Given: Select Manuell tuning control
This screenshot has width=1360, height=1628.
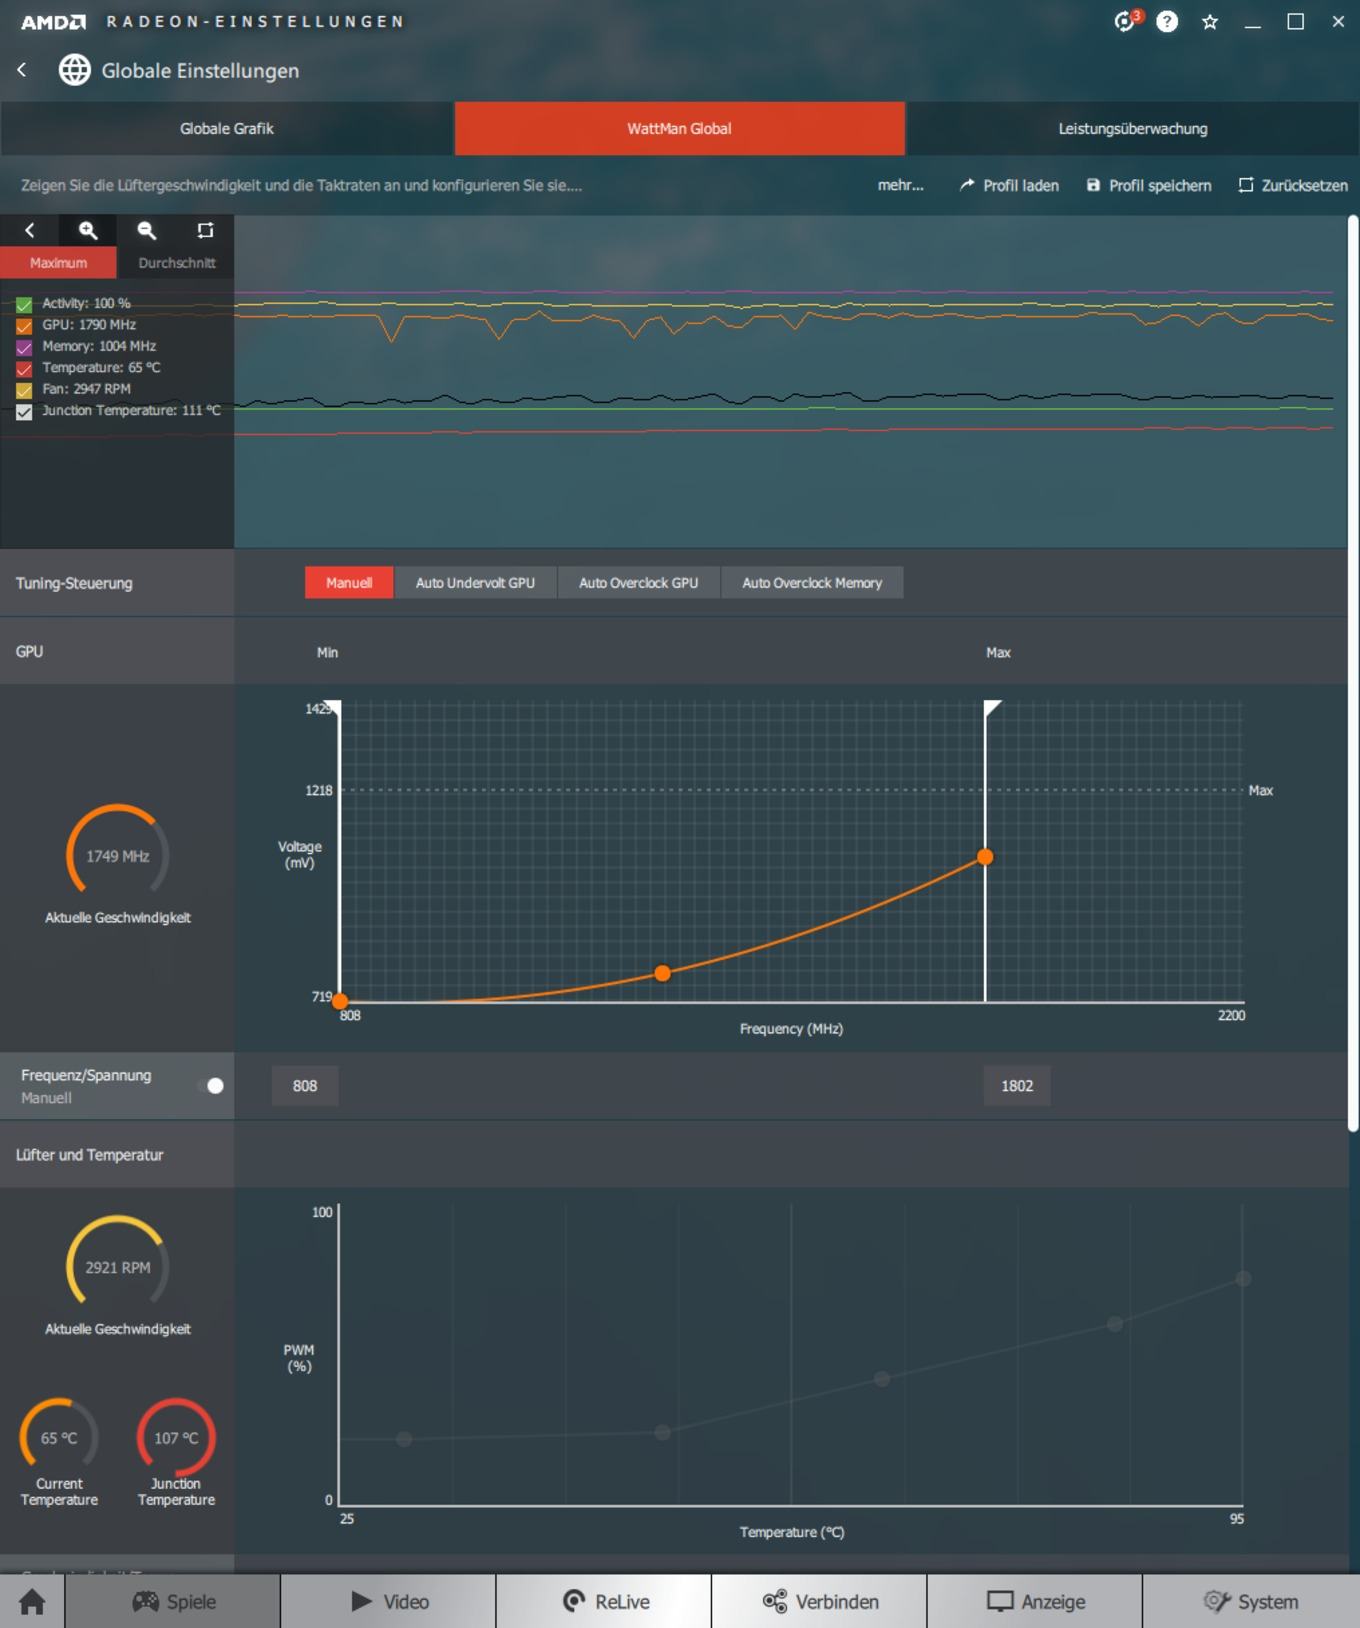Looking at the screenshot, I should (x=349, y=583).
